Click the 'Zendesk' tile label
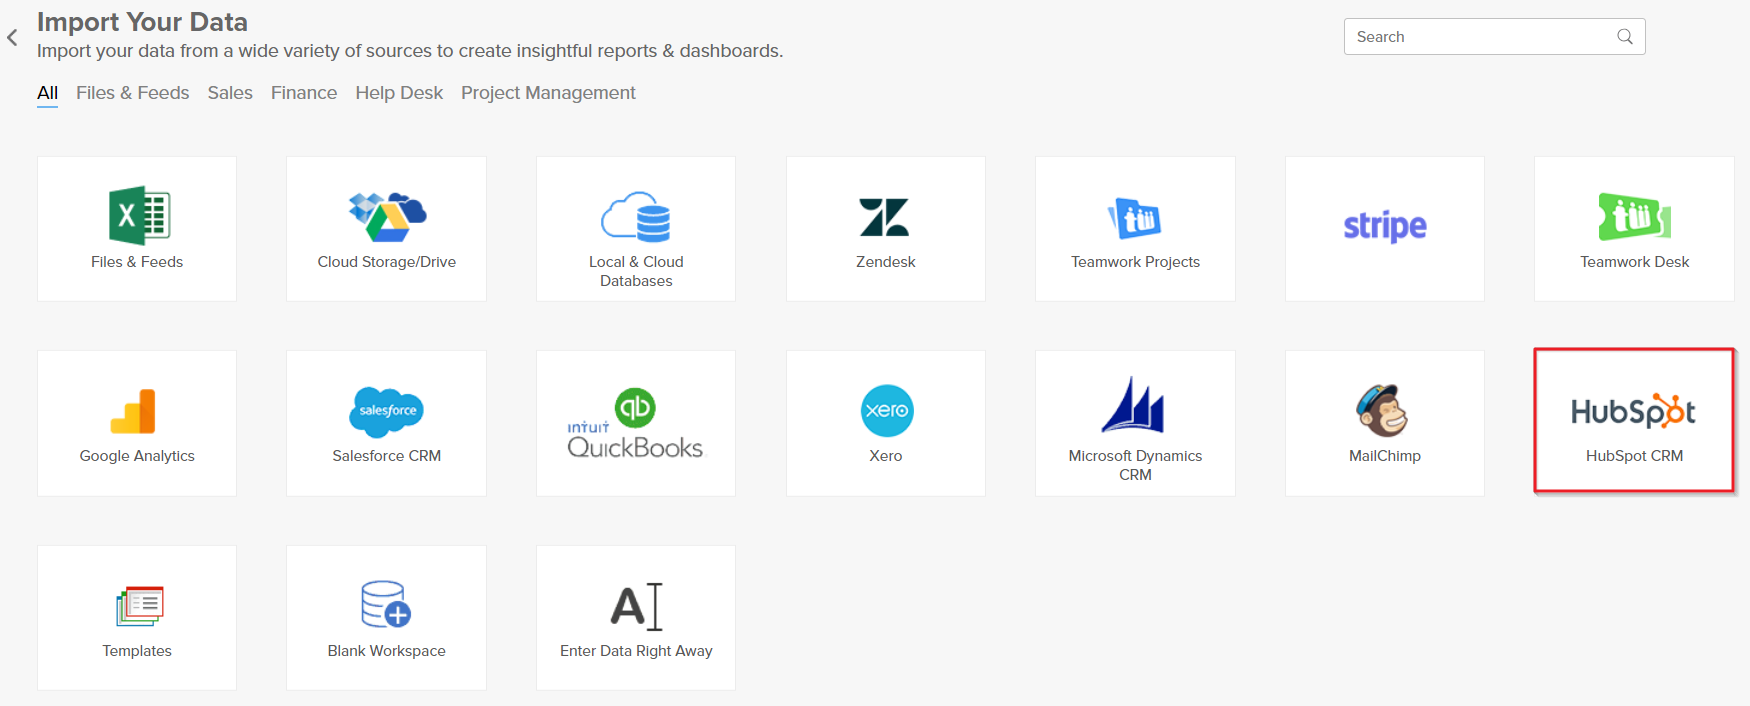 click(x=886, y=262)
